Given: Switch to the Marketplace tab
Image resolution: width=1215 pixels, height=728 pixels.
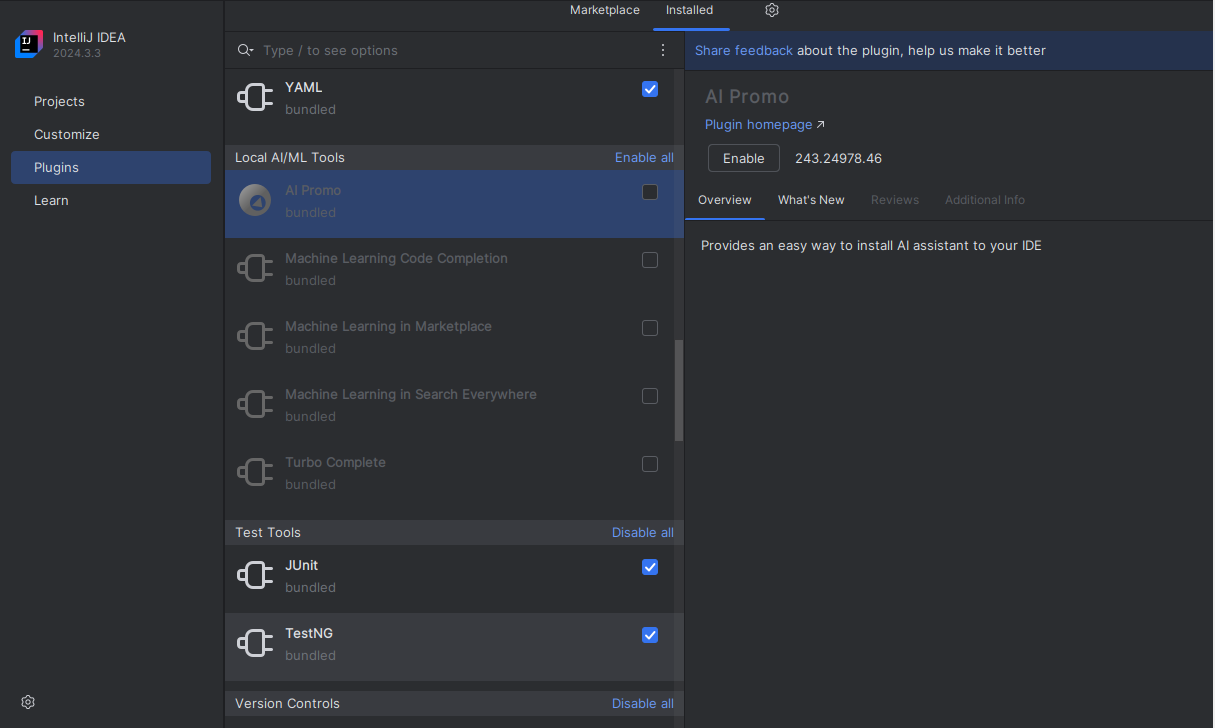Looking at the screenshot, I should (x=604, y=10).
